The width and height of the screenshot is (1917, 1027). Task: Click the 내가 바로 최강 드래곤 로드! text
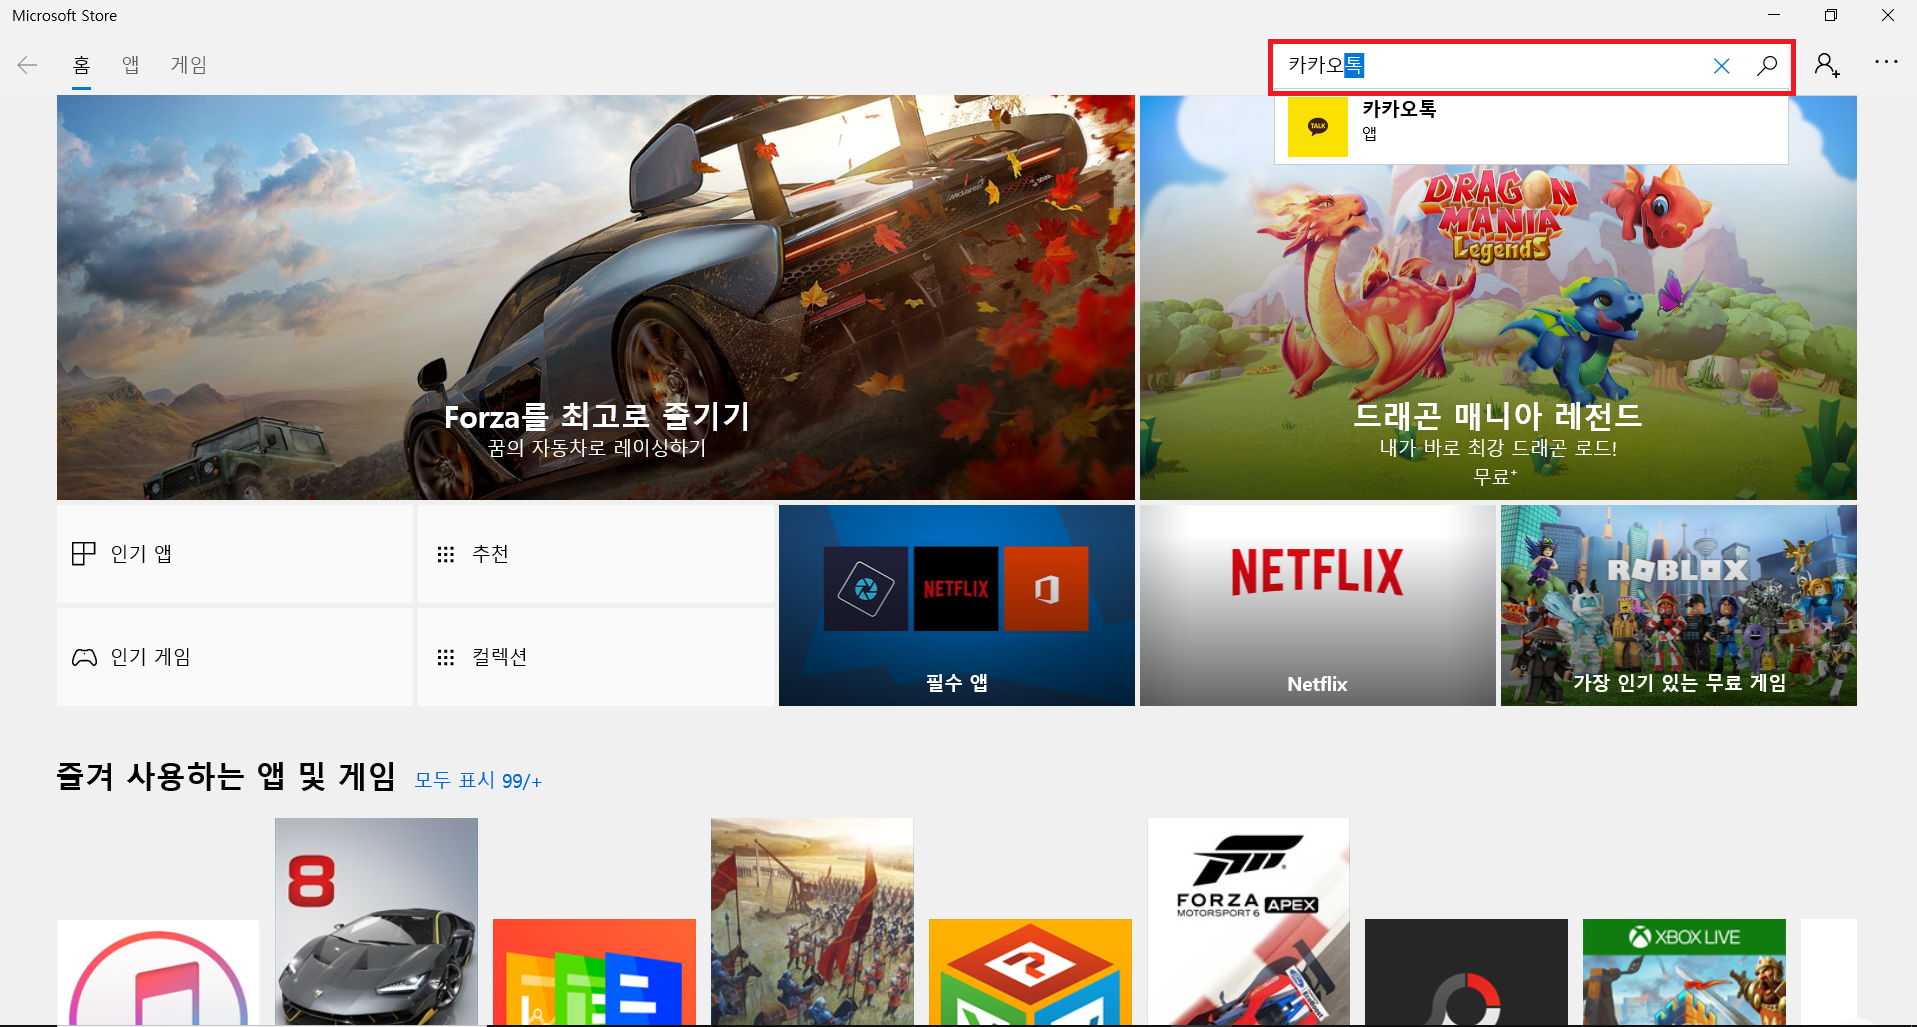click(x=1498, y=448)
